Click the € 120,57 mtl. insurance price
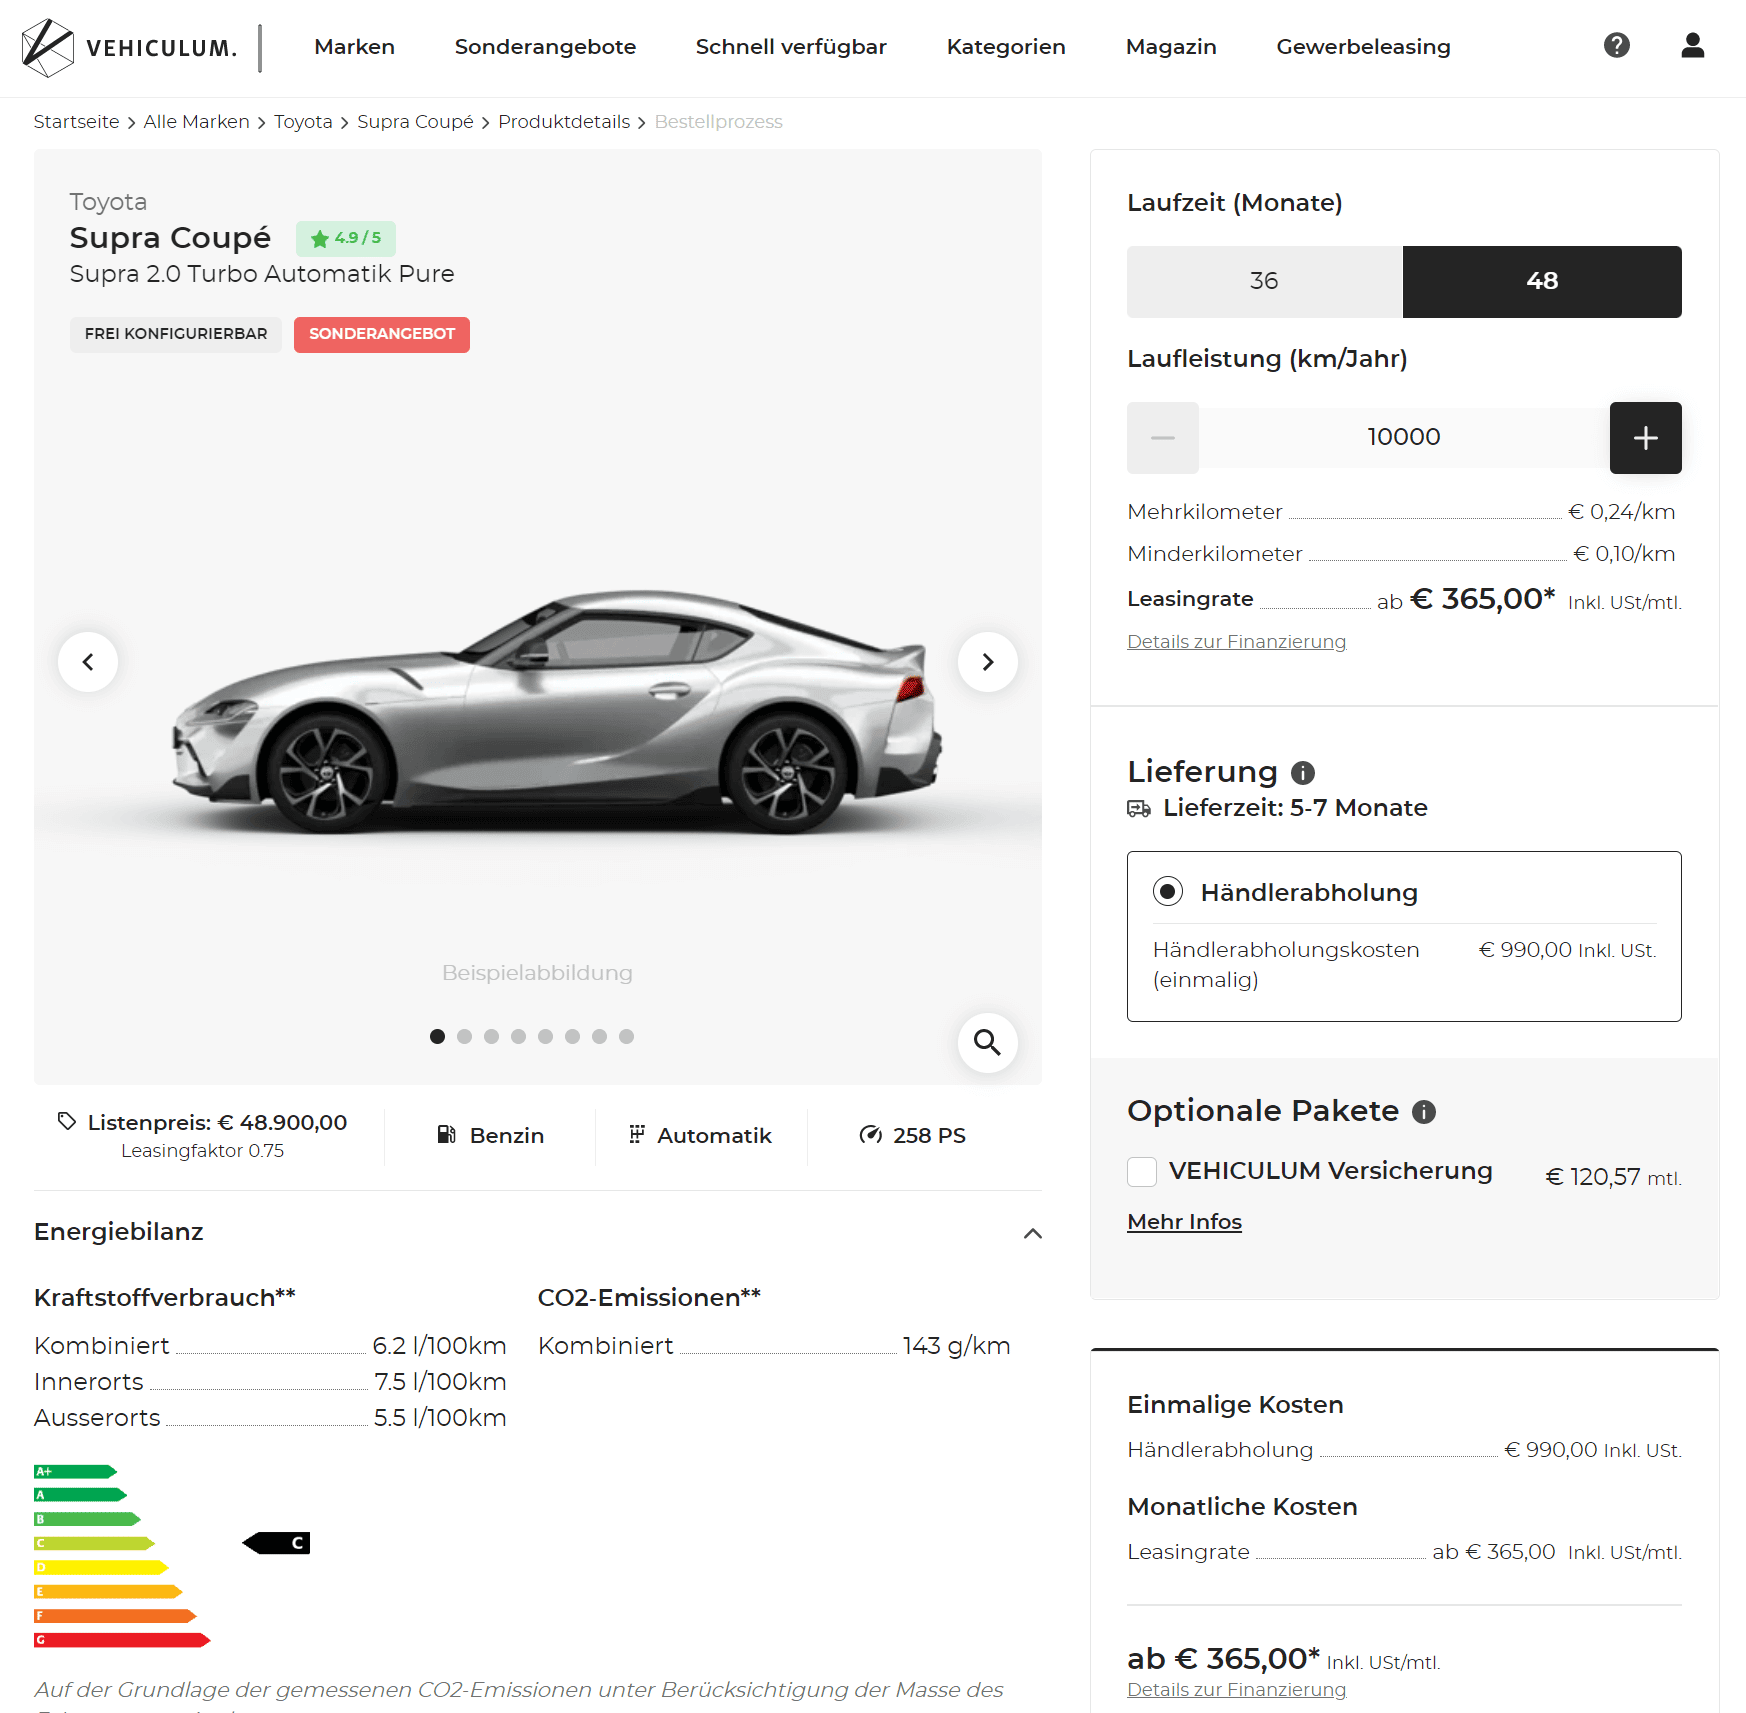The height and width of the screenshot is (1713, 1746). pyautogui.click(x=1613, y=1177)
